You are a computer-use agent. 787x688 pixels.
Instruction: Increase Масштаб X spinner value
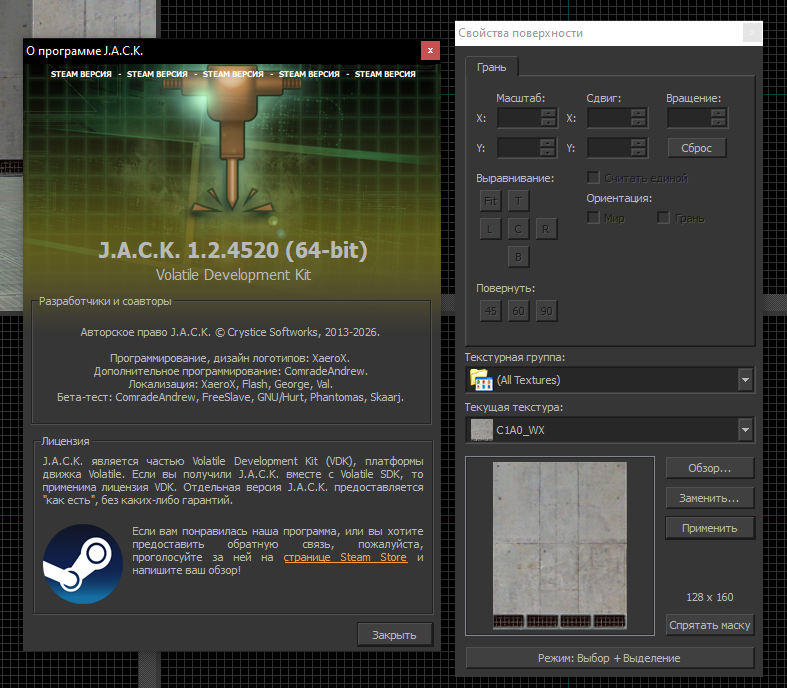[x=549, y=113]
